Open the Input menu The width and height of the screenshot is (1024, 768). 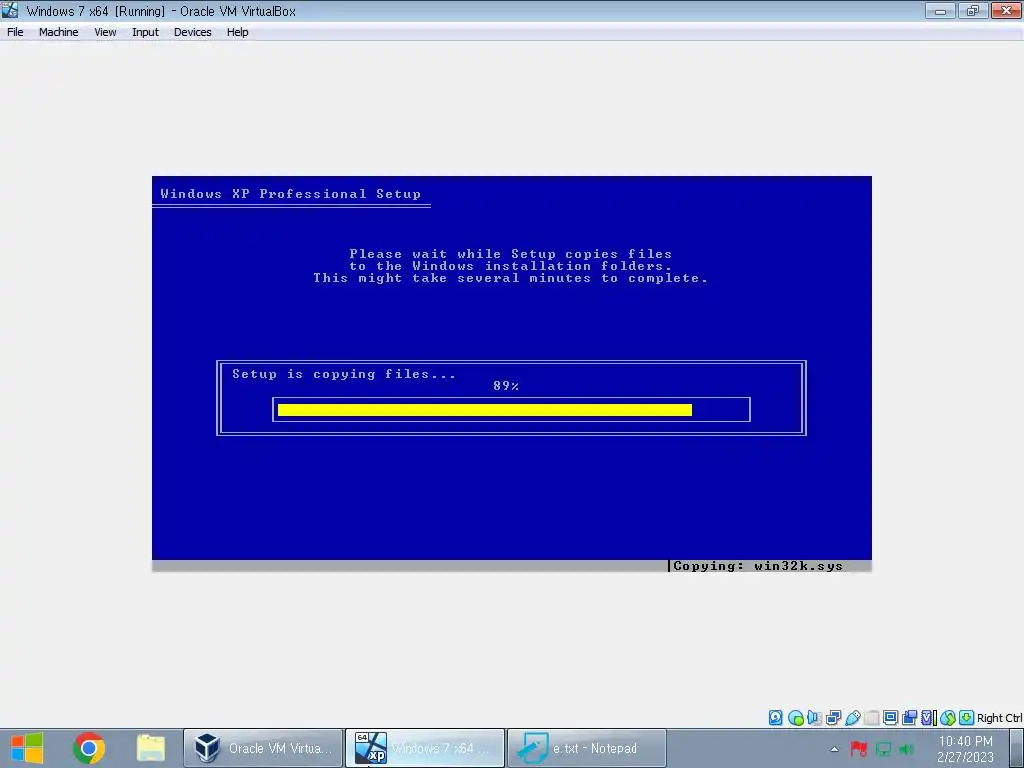(145, 32)
